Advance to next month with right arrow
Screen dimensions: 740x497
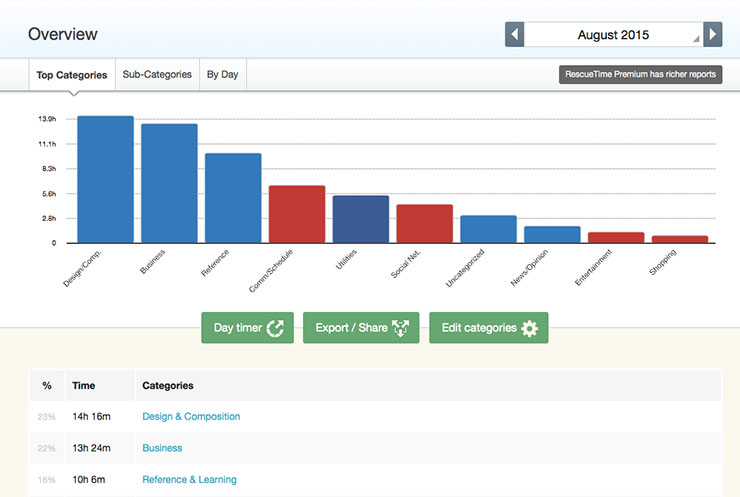[712, 34]
